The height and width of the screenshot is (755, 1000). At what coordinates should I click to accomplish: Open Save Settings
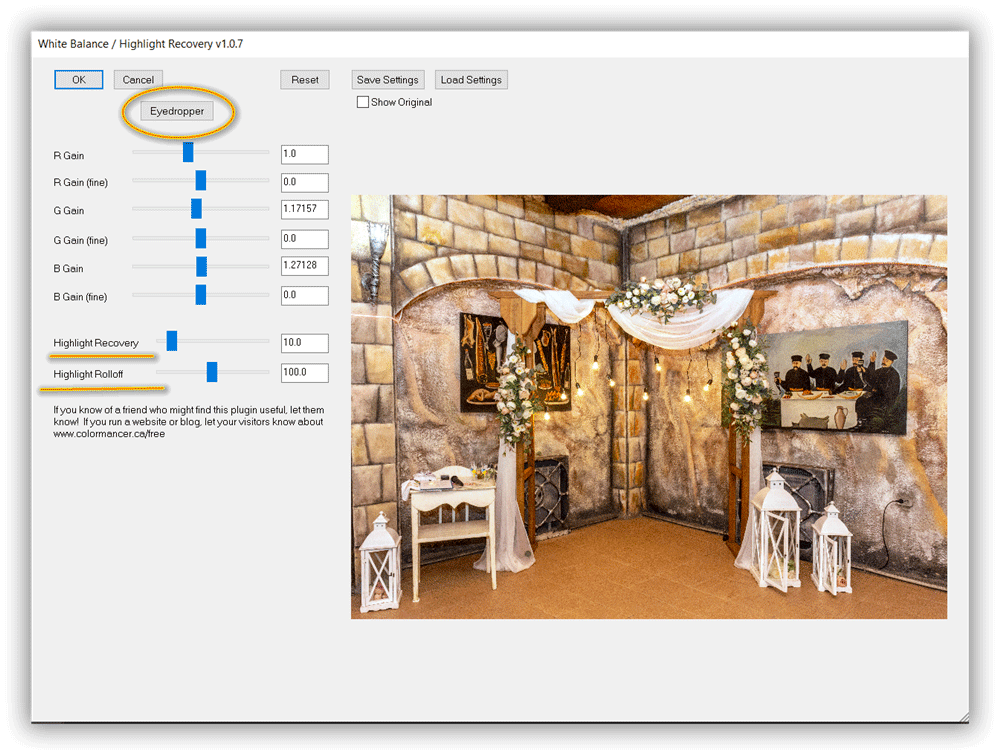(x=387, y=79)
